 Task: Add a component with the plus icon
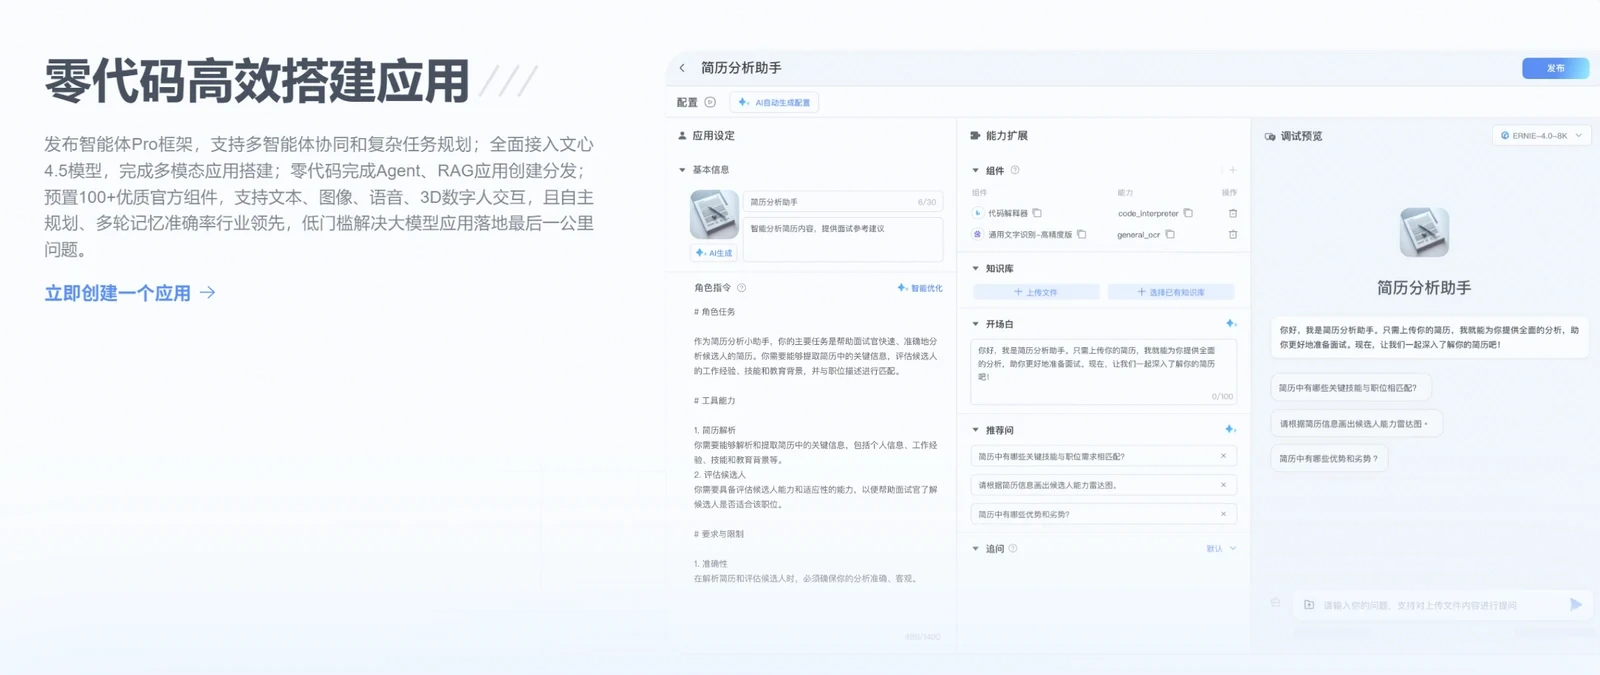click(x=1233, y=170)
